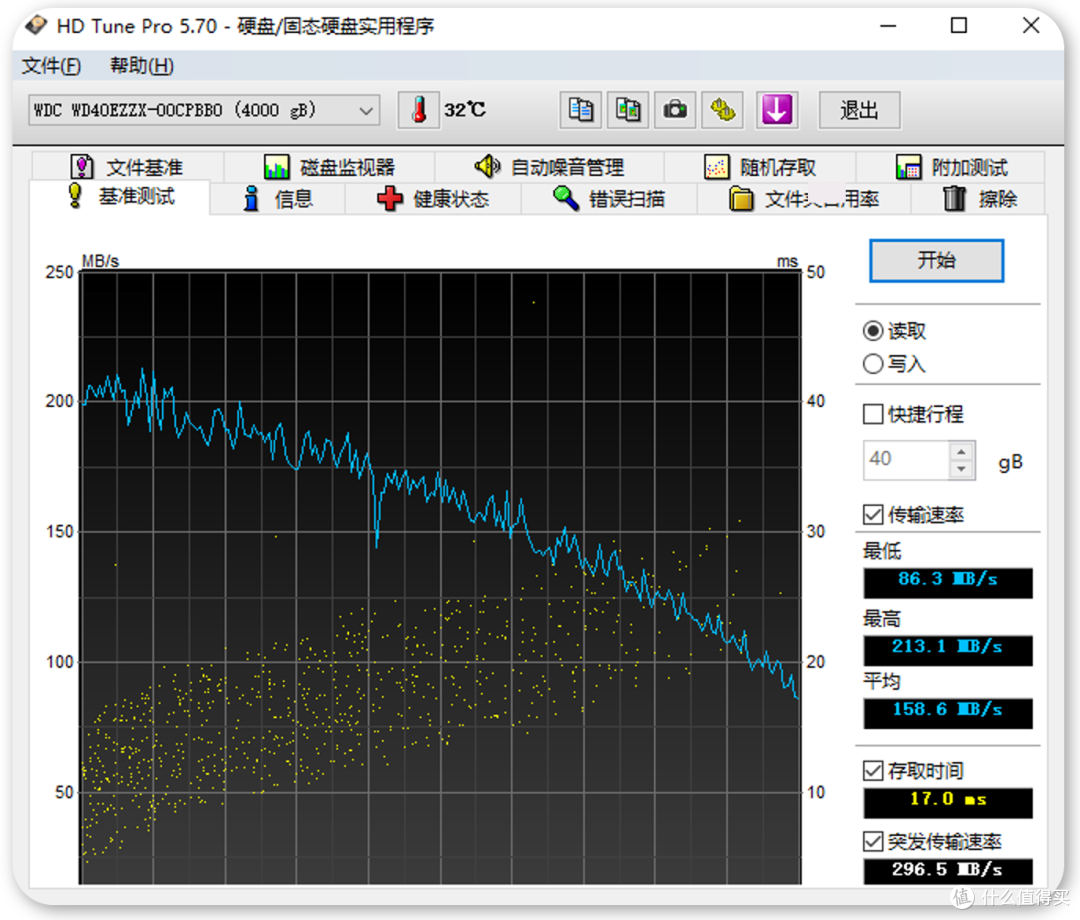Open the 健康状态 tab

[433, 199]
